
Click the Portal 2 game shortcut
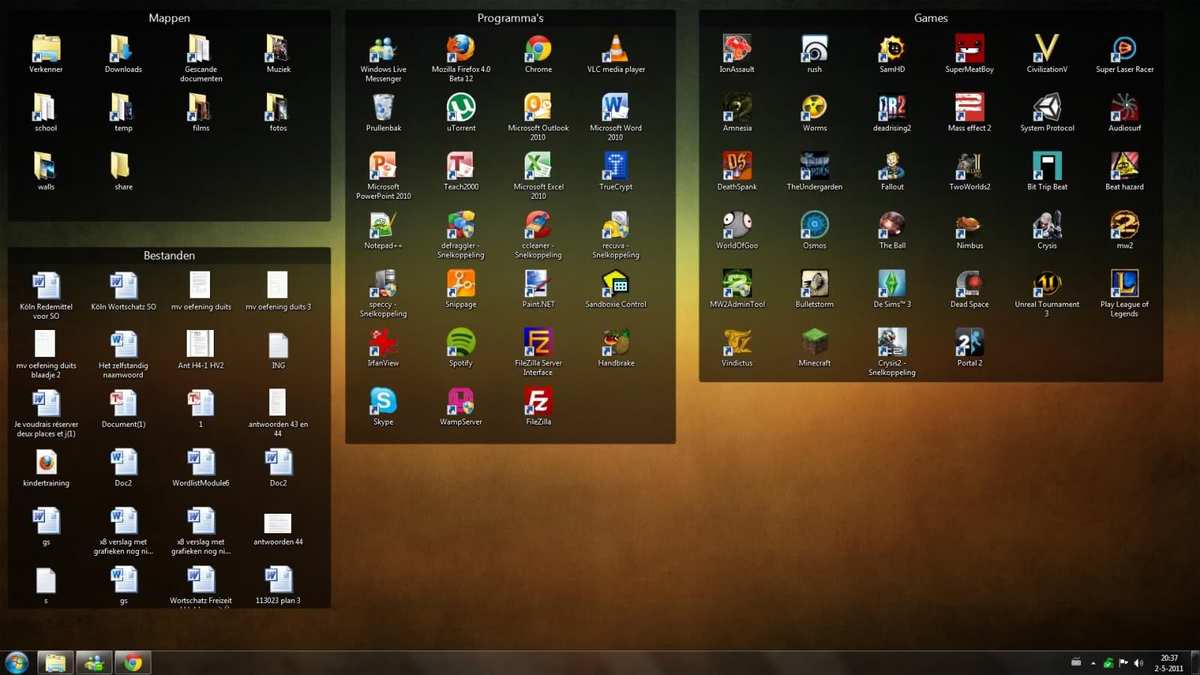(969, 343)
